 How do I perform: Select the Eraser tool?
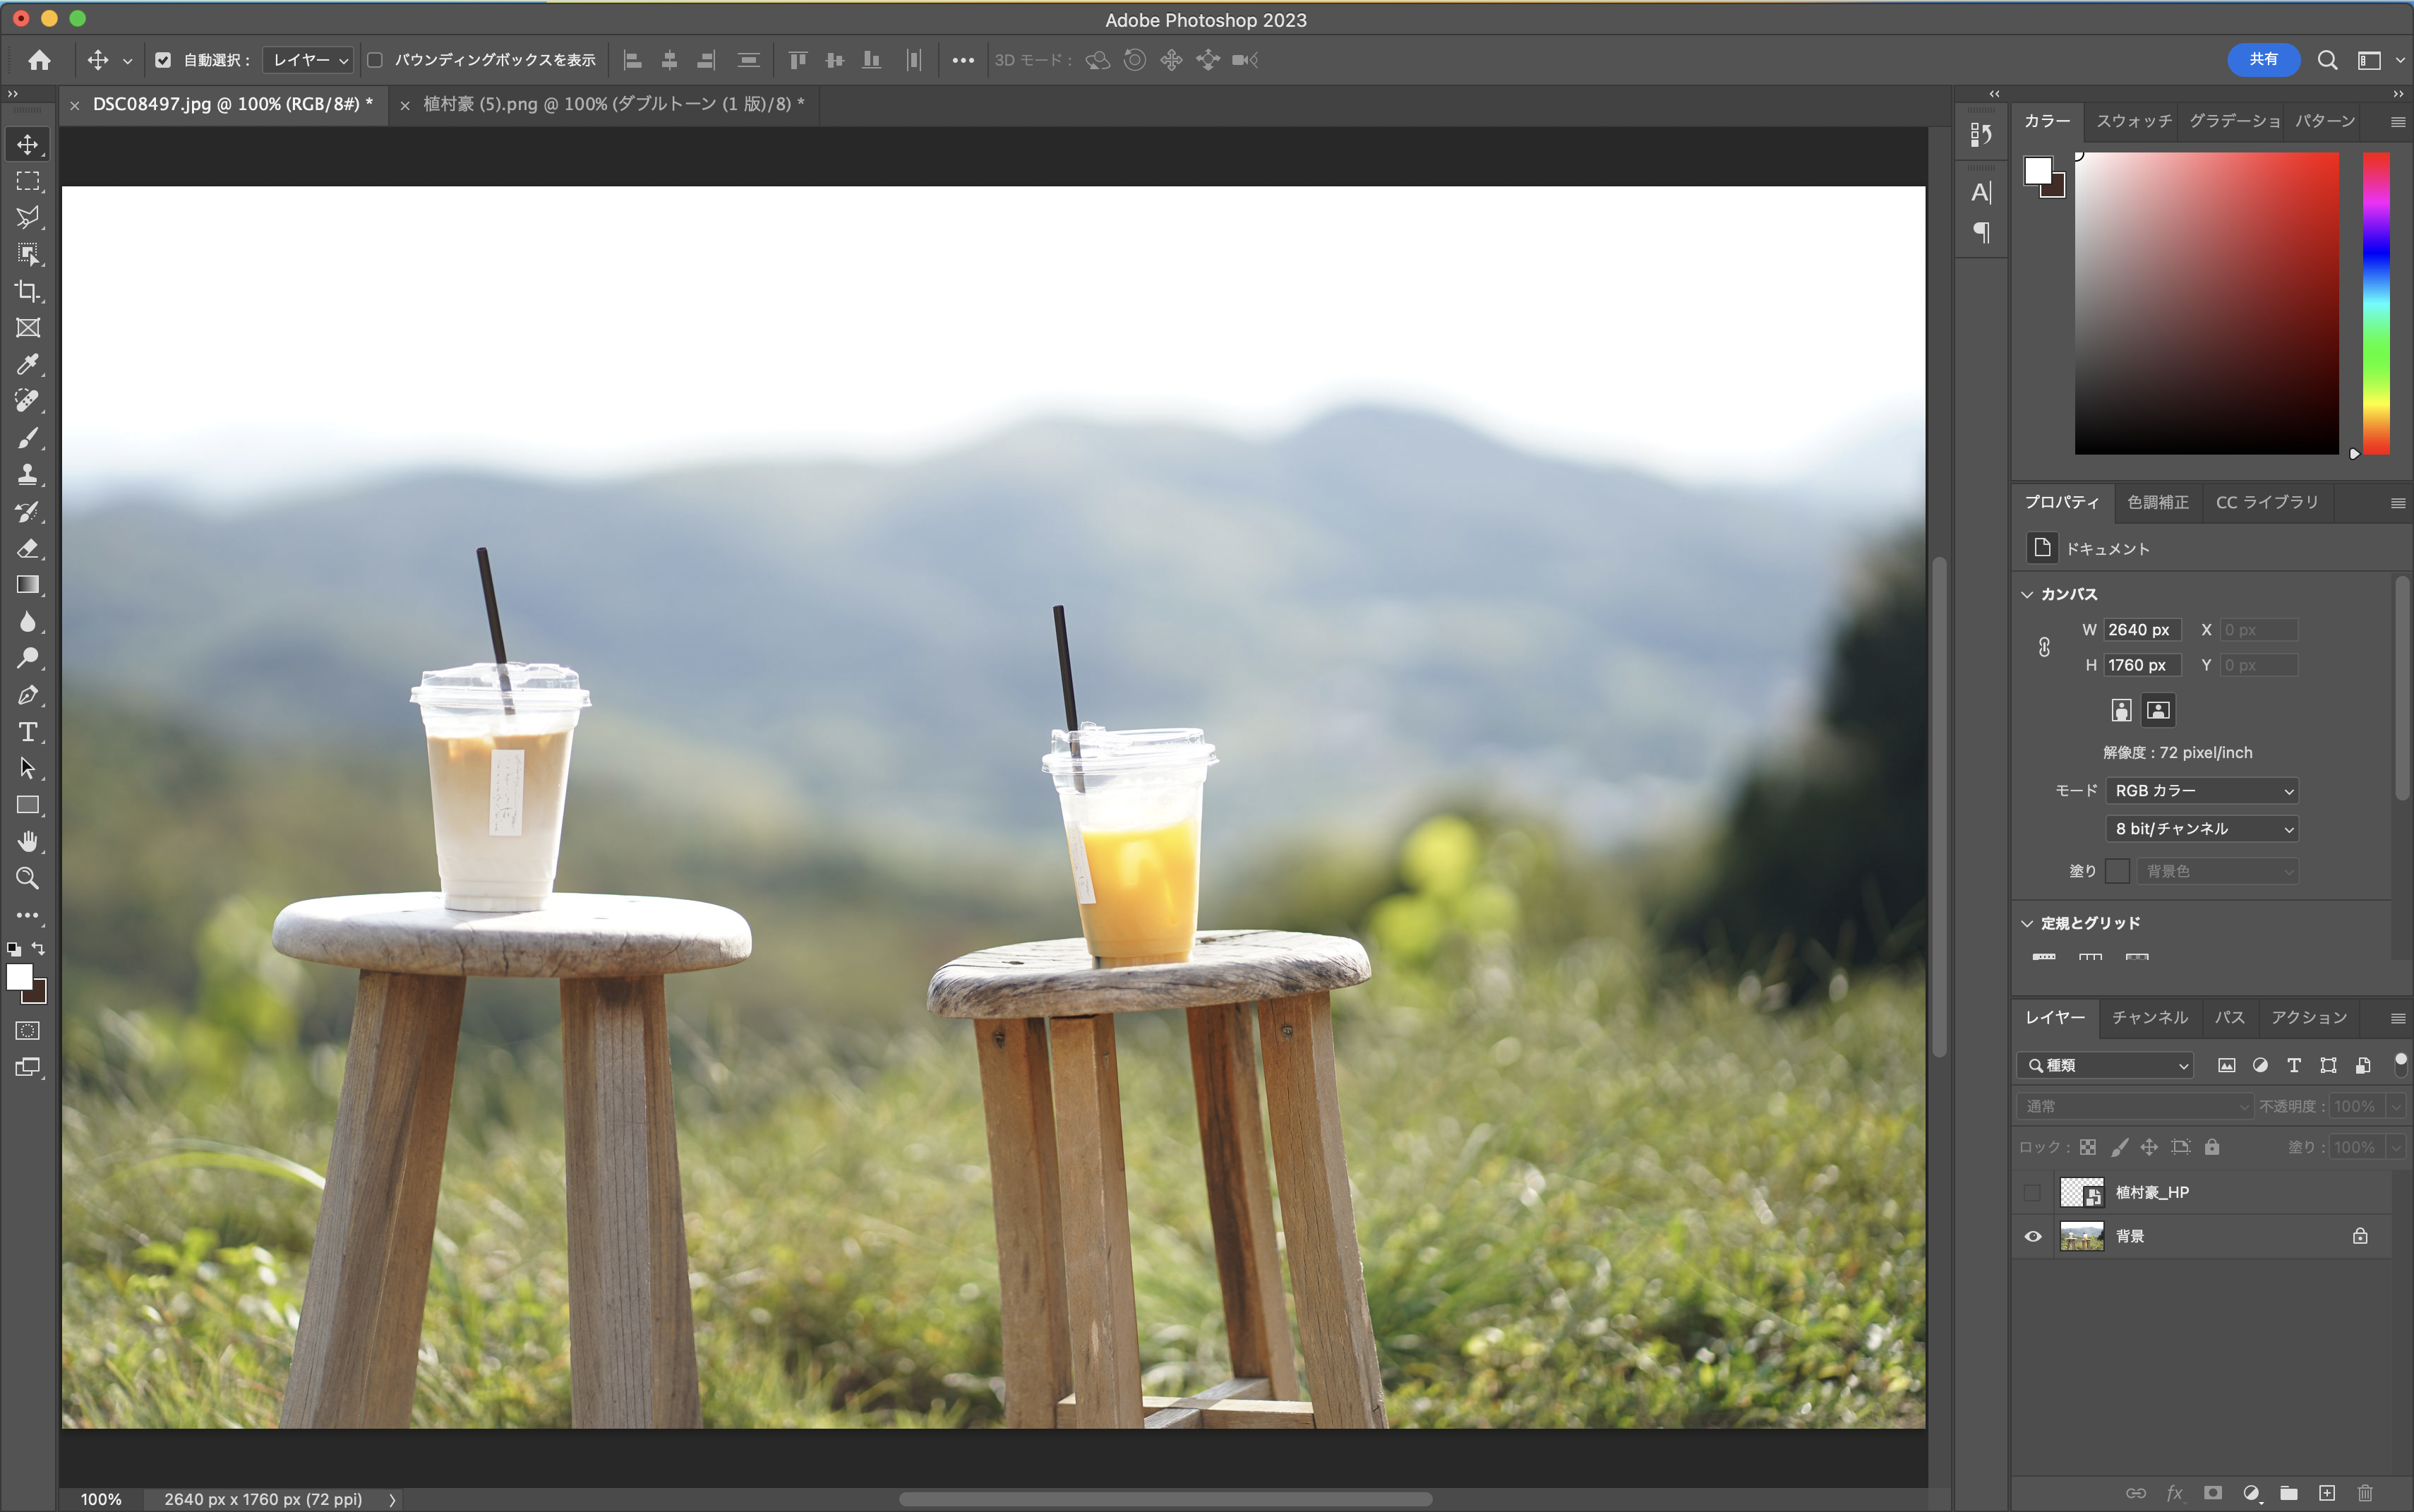tap(28, 548)
